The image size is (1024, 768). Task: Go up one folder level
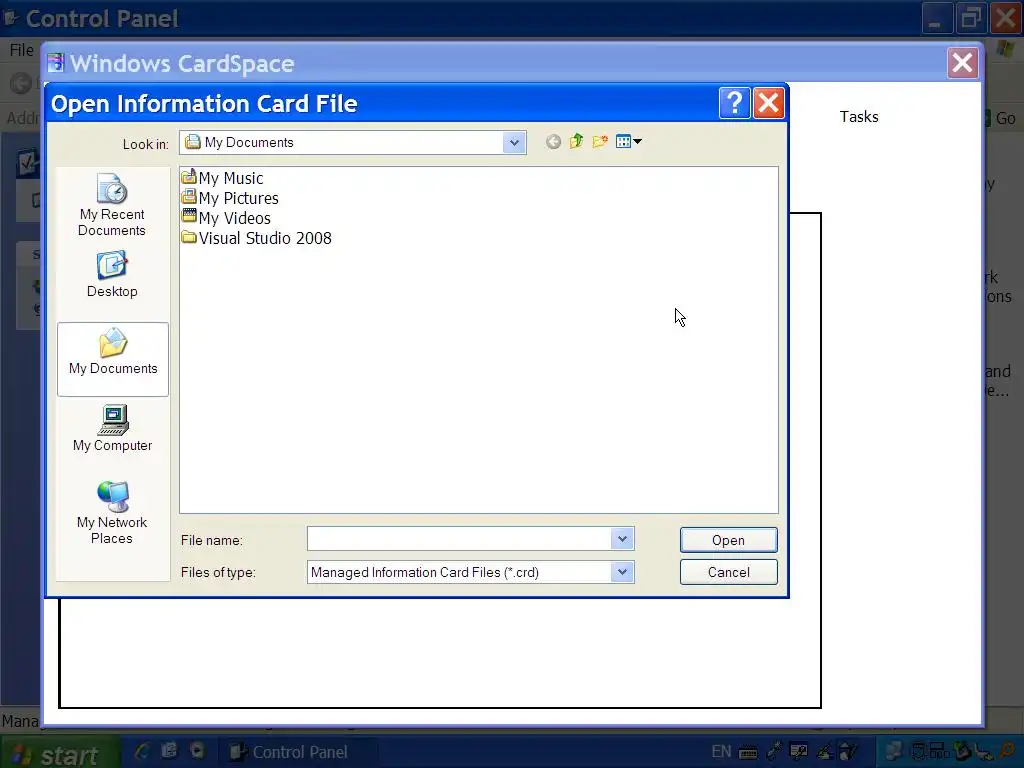tap(576, 142)
